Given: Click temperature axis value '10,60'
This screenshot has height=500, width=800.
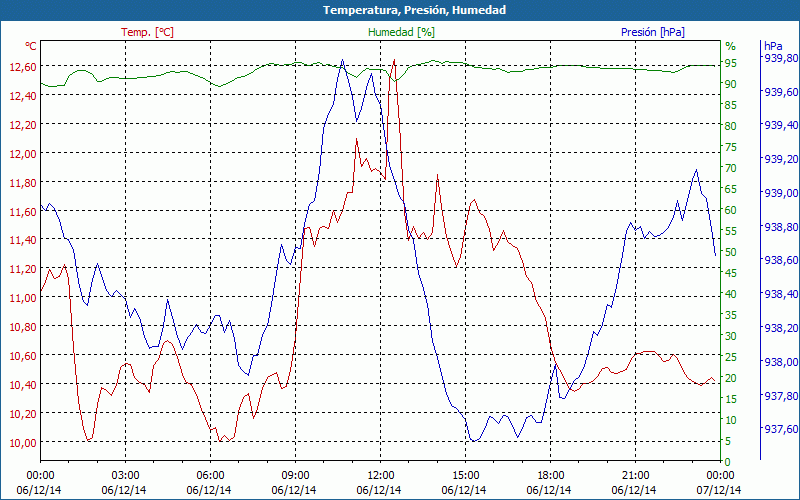Looking at the screenshot, I should [x=23, y=356].
